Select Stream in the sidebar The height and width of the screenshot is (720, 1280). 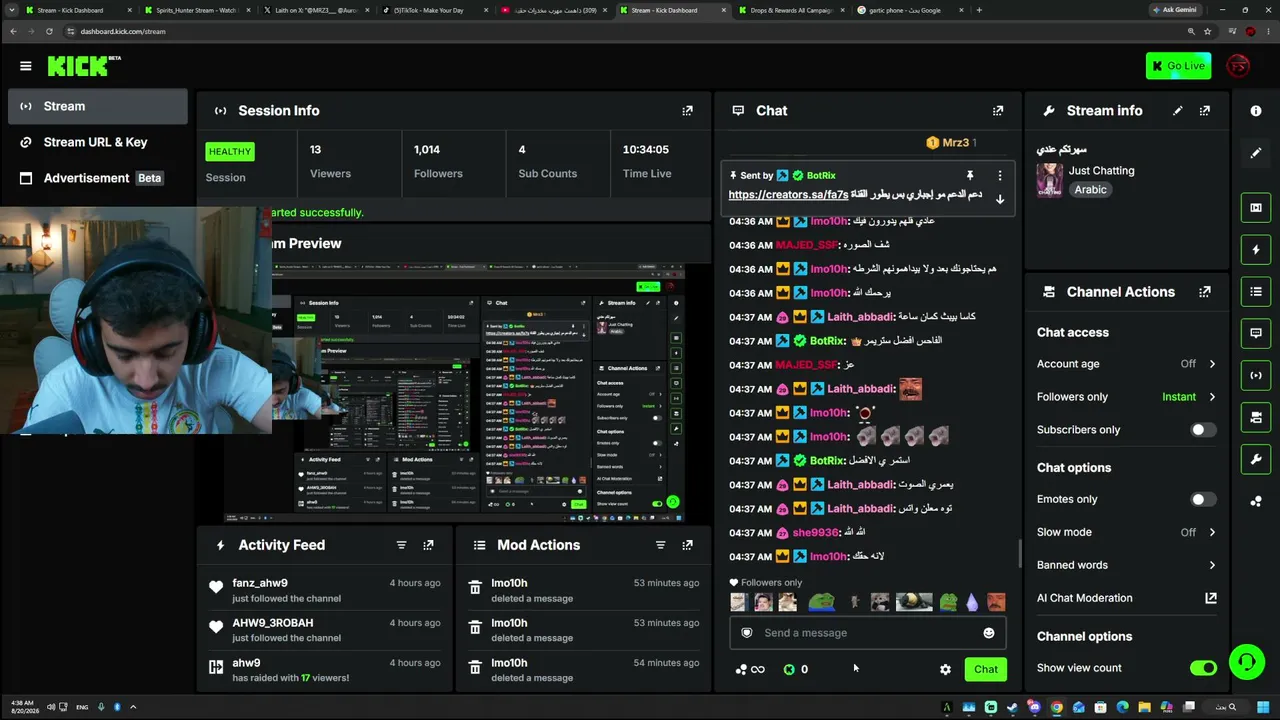pyautogui.click(x=98, y=106)
